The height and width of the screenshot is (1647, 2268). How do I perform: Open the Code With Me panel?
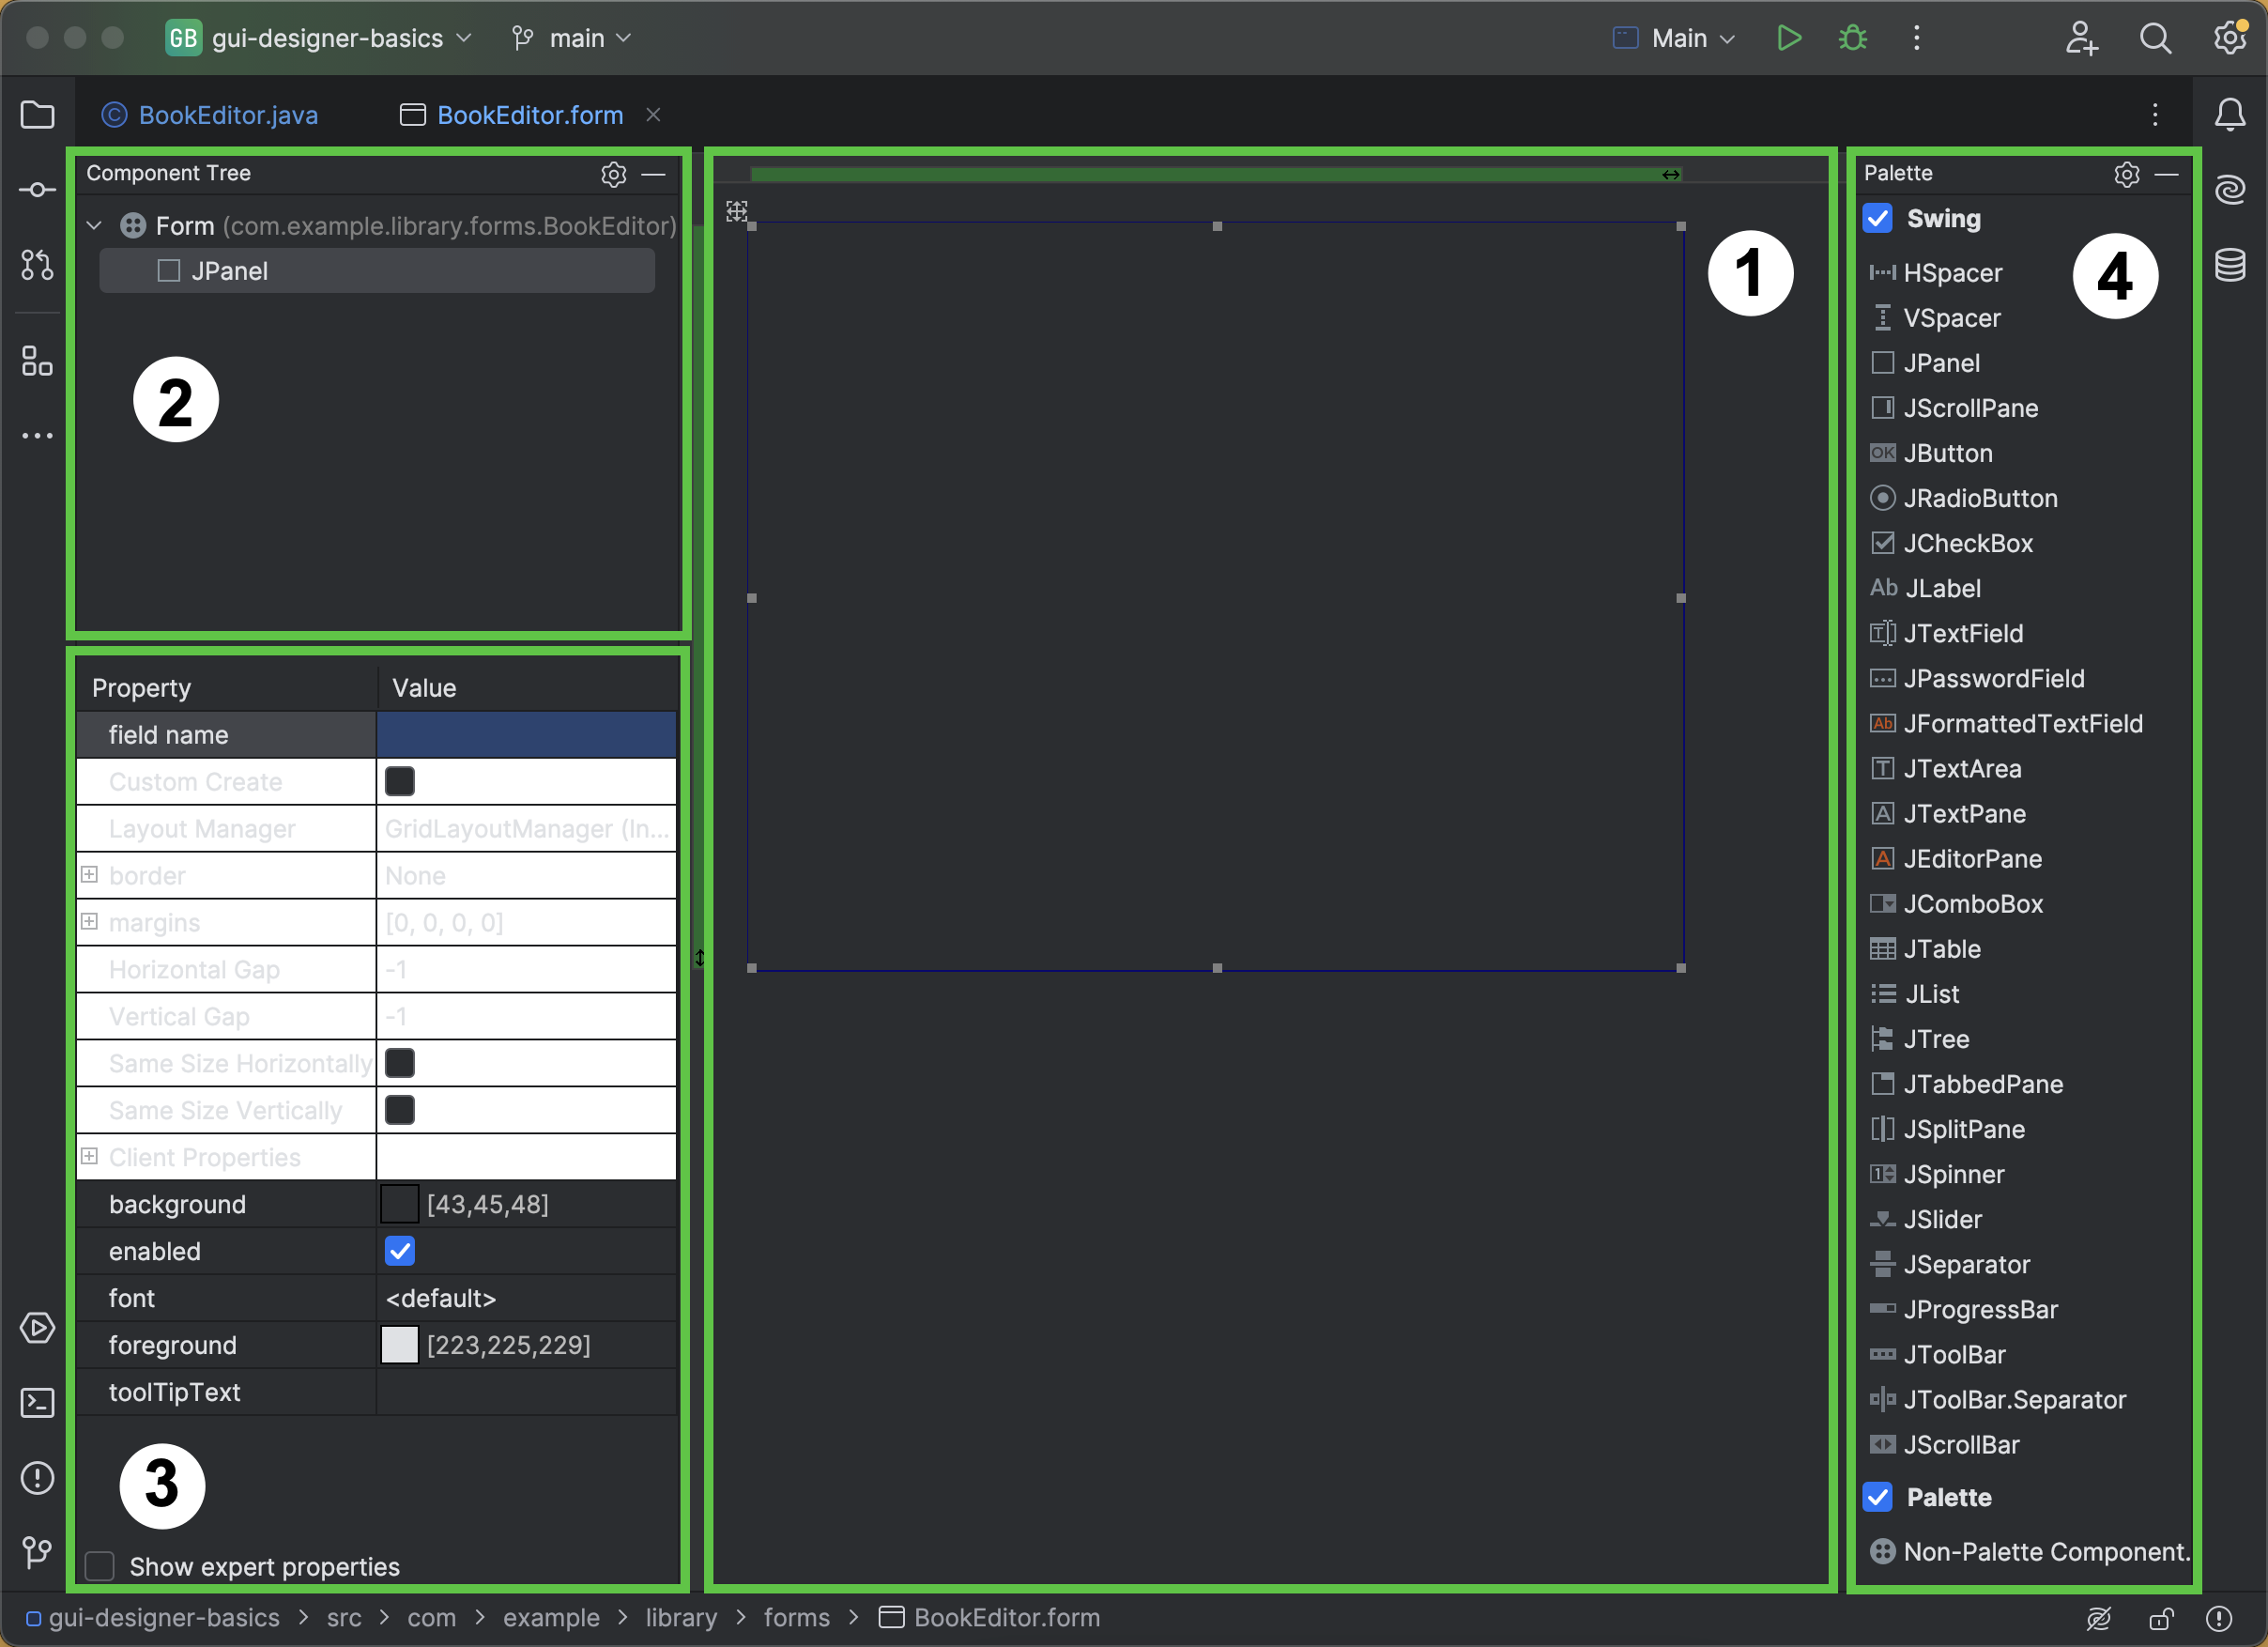tap(2081, 37)
